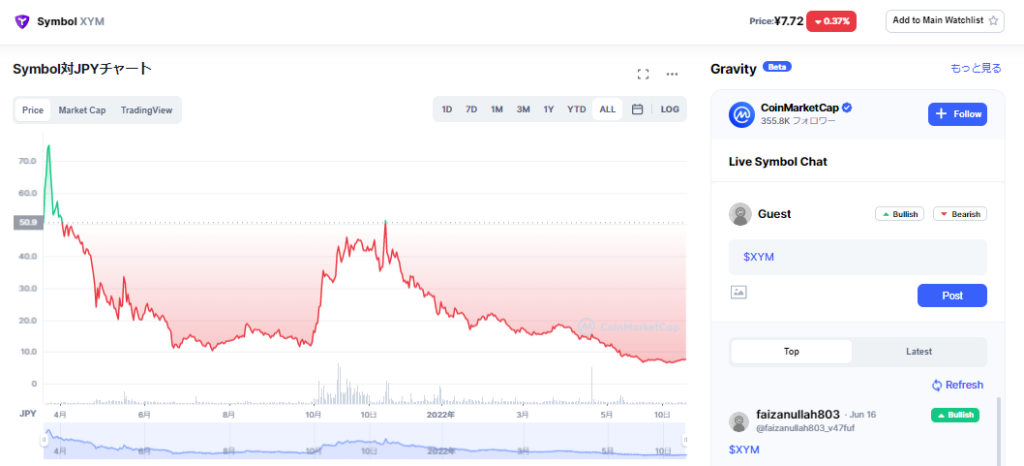Click the Symbol XYM logo icon
1024x466 pixels.
coord(21,21)
